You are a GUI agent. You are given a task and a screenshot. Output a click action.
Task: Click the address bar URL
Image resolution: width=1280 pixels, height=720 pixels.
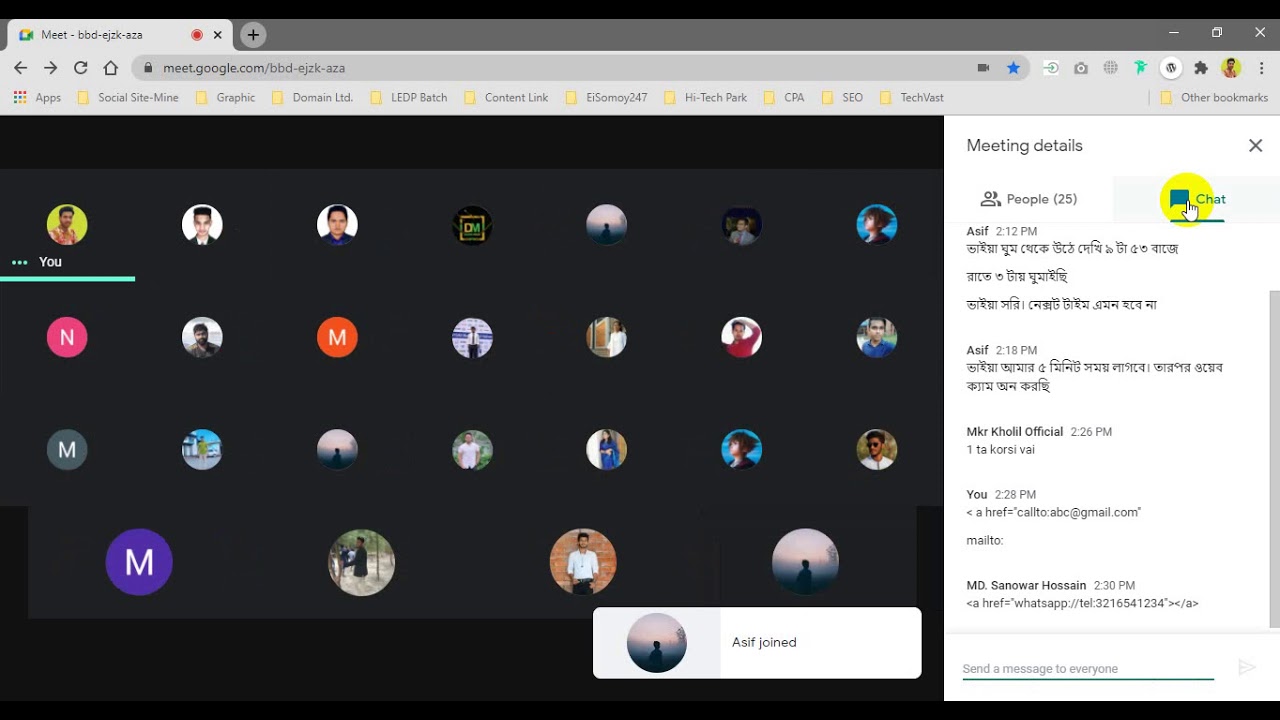[254, 68]
